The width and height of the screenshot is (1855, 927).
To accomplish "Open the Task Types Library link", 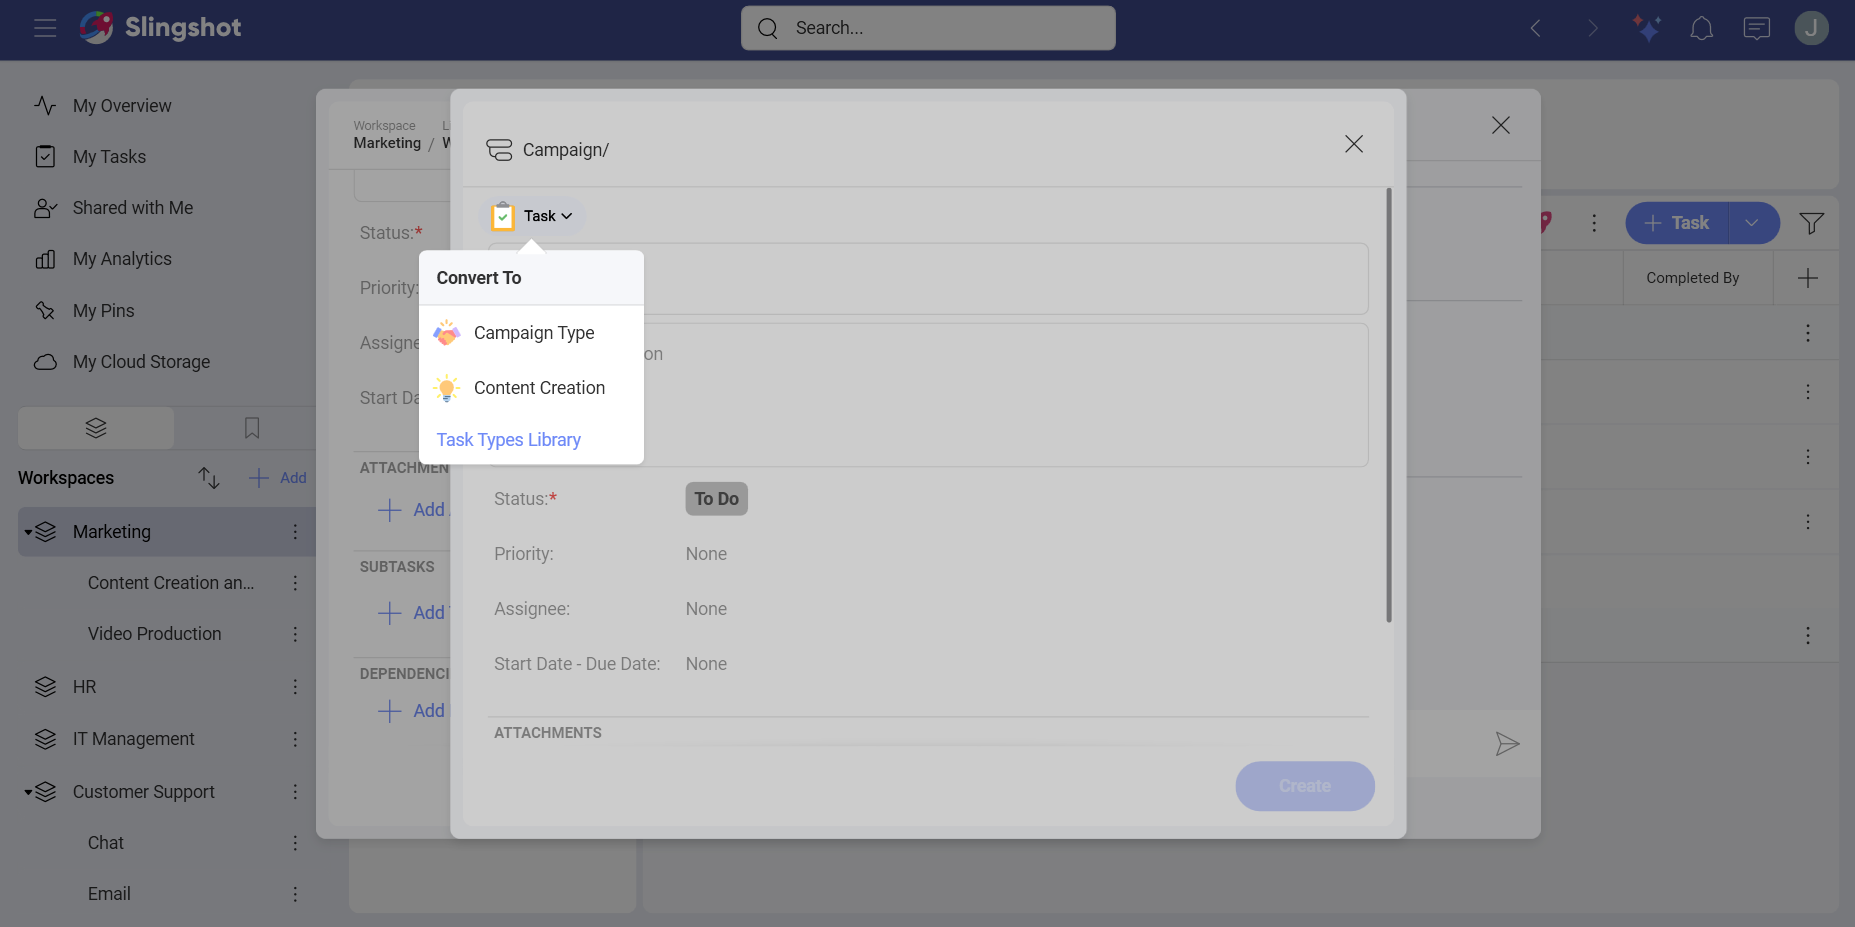I will click(x=508, y=440).
